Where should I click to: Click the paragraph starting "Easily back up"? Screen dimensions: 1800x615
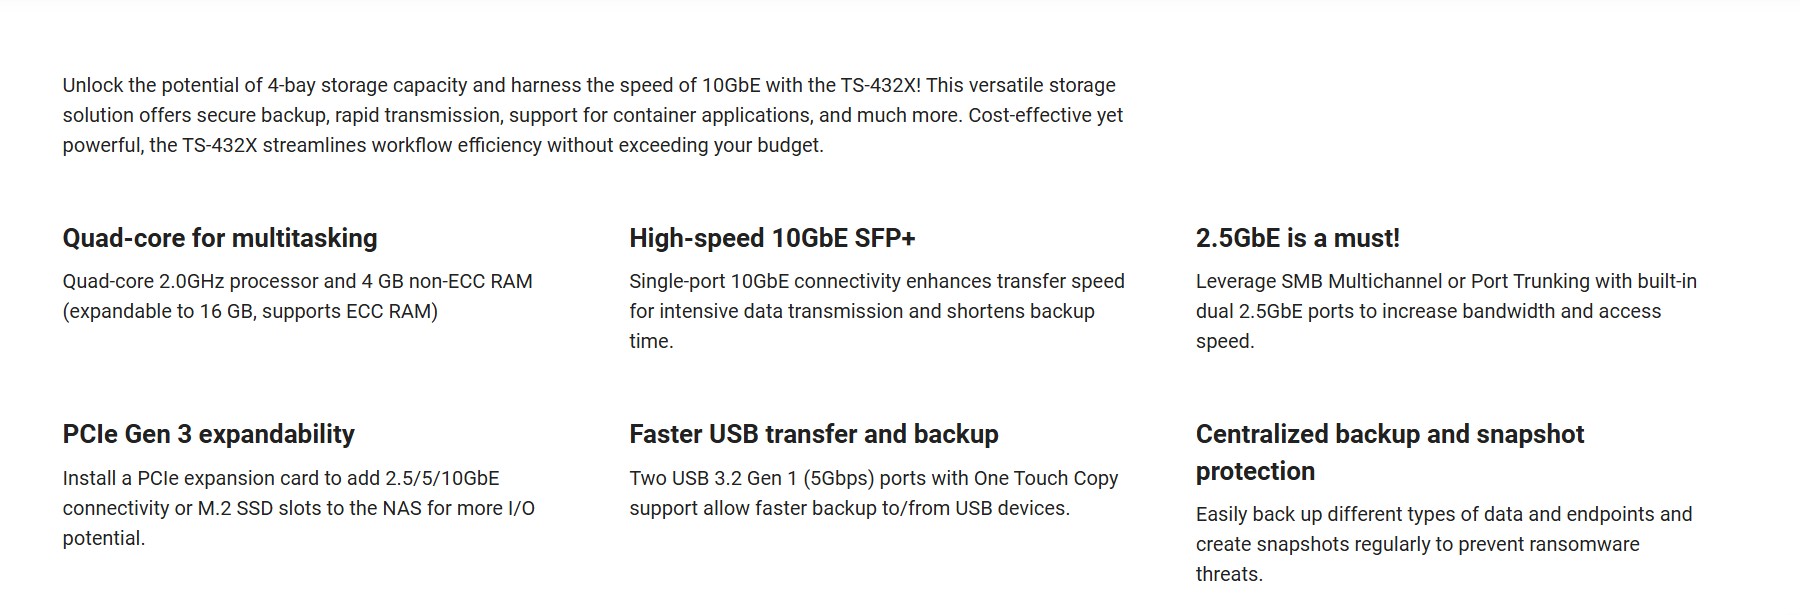click(1443, 544)
